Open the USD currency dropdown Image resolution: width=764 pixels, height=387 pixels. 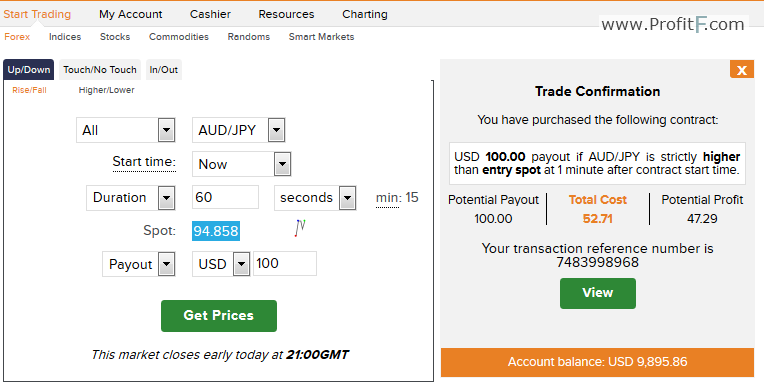pos(221,264)
